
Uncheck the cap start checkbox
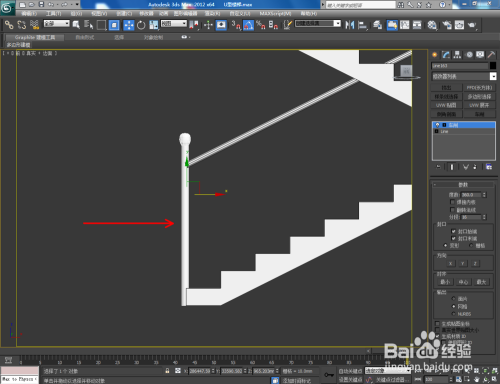point(453,231)
